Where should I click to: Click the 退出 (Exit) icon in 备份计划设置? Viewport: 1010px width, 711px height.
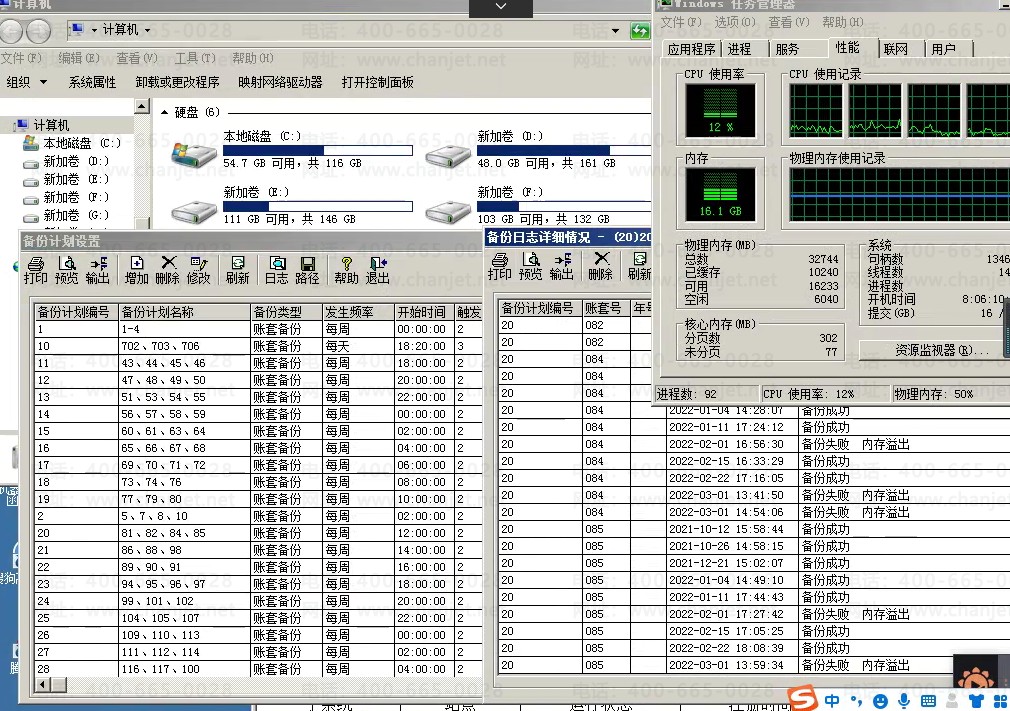(377, 269)
